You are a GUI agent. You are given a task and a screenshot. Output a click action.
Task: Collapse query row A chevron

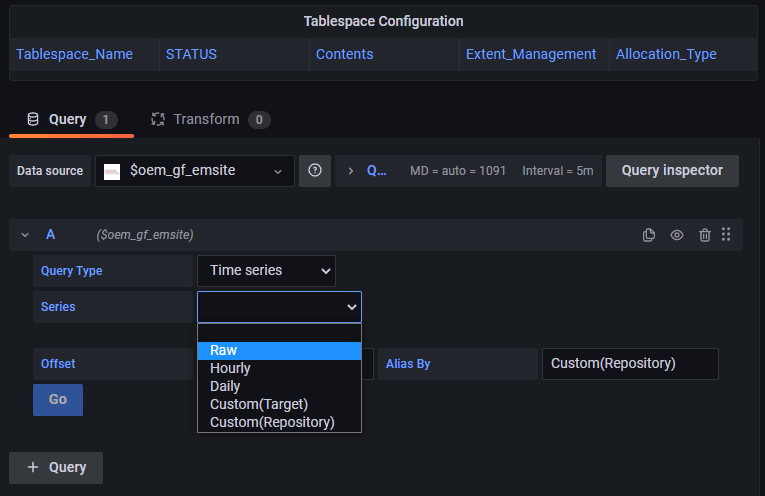pos(25,235)
